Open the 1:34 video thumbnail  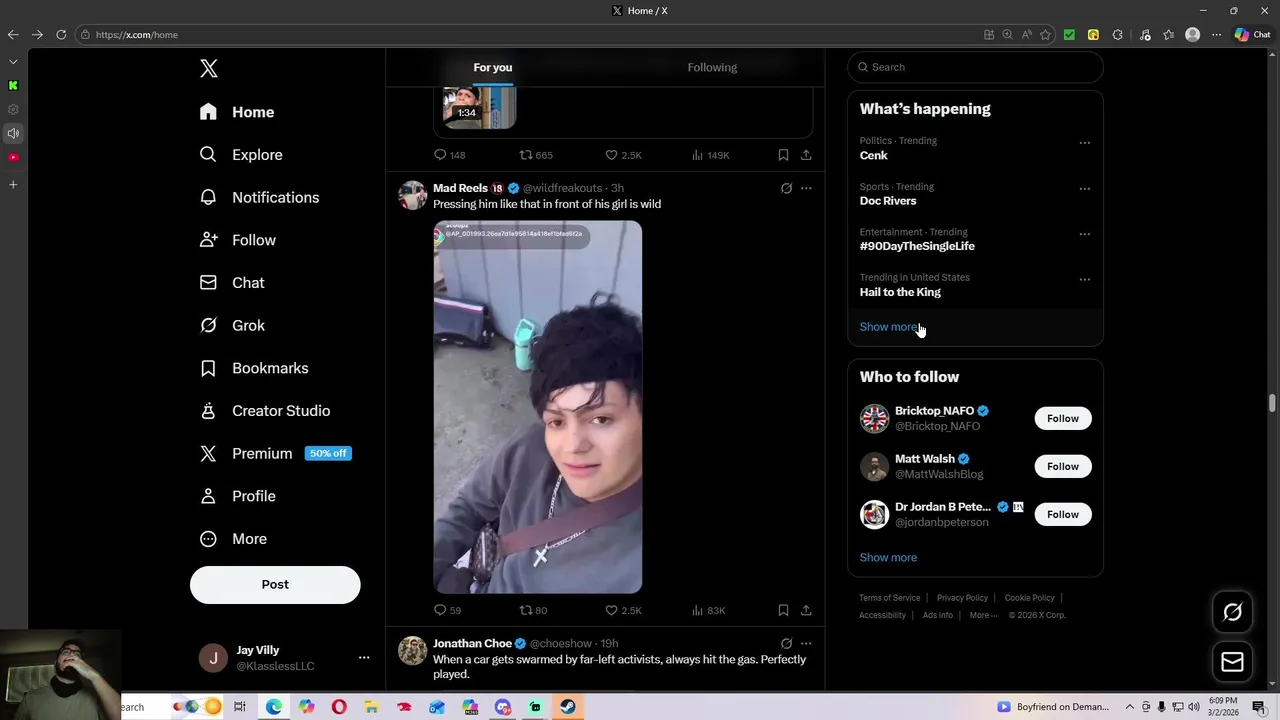pyautogui.click(x=480, y=107)
